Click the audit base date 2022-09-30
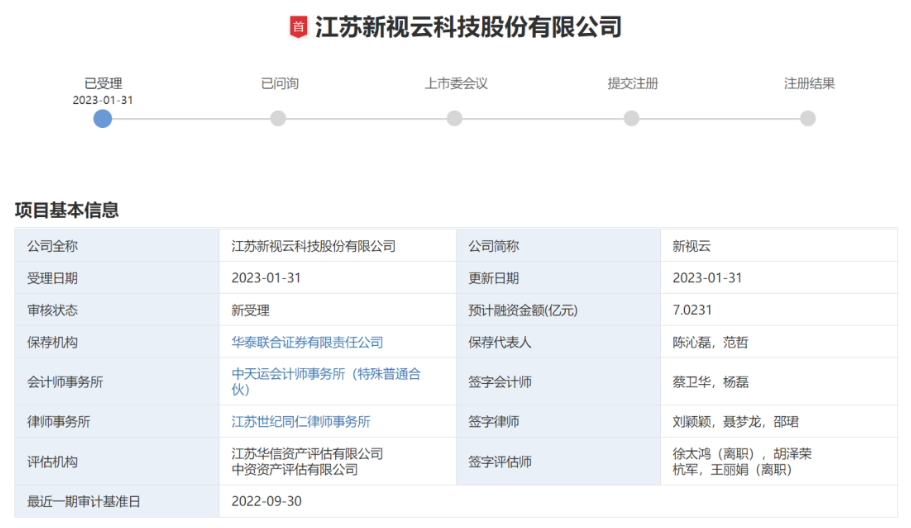 265,502
